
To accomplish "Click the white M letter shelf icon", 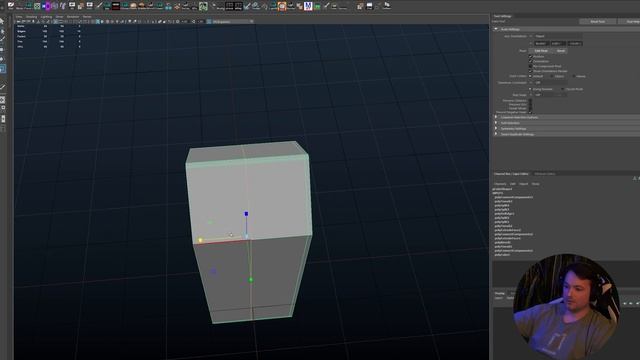I will tap(308, 6).
